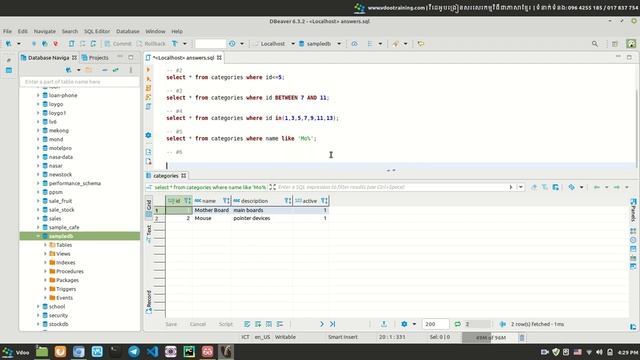640x360 pixels.
Task: Minimize the Database Navigator panel
Action: [120, 57]
